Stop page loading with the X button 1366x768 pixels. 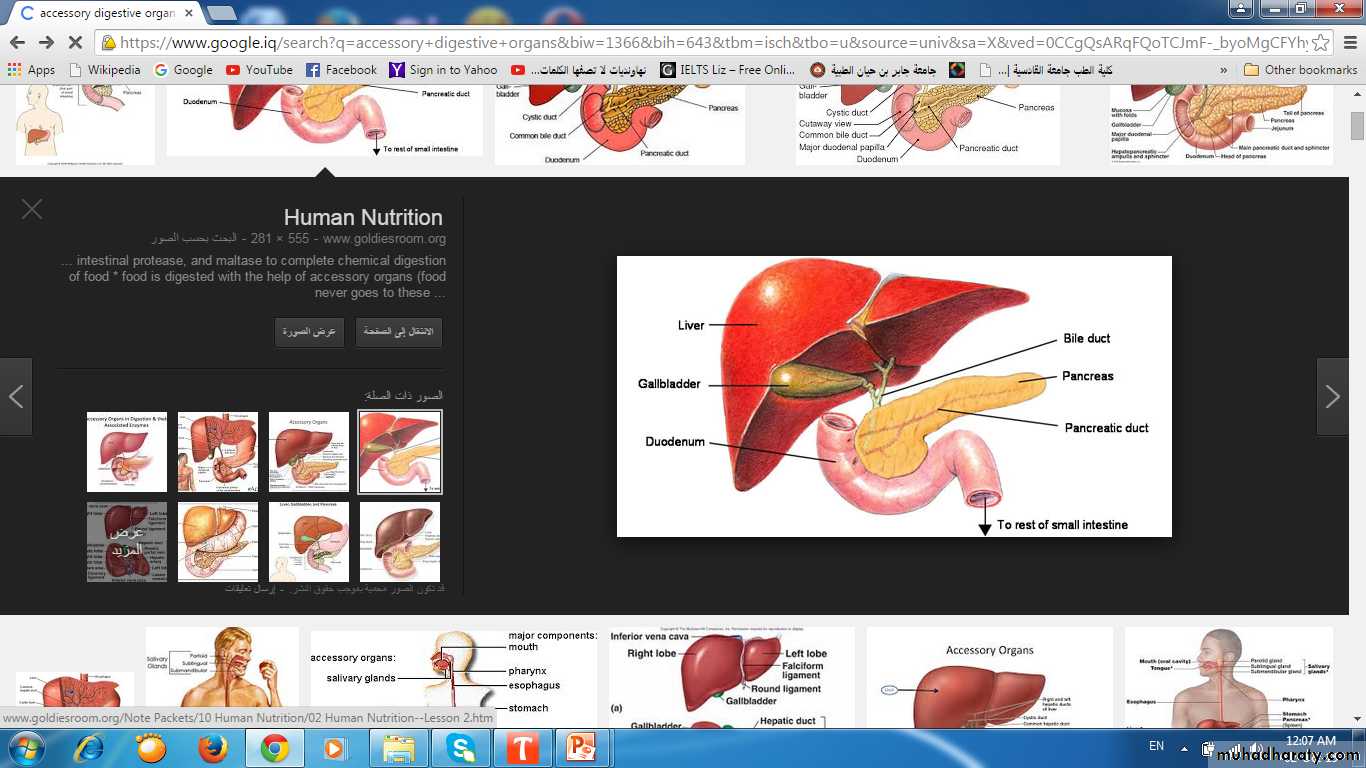pyautogui.click(x=75, y=42)
